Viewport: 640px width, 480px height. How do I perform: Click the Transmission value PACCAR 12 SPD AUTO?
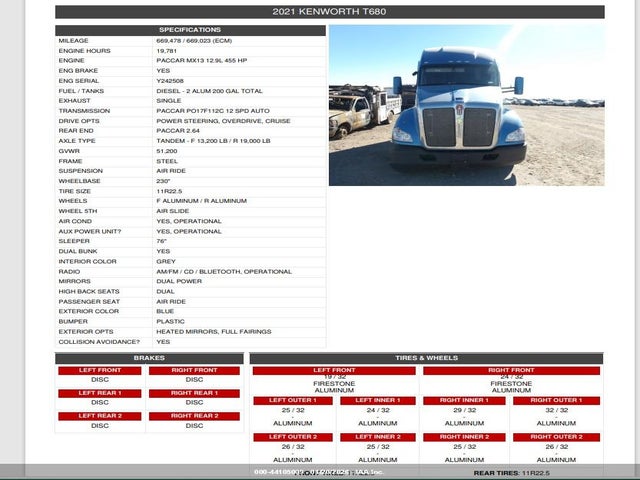[213, 110]
